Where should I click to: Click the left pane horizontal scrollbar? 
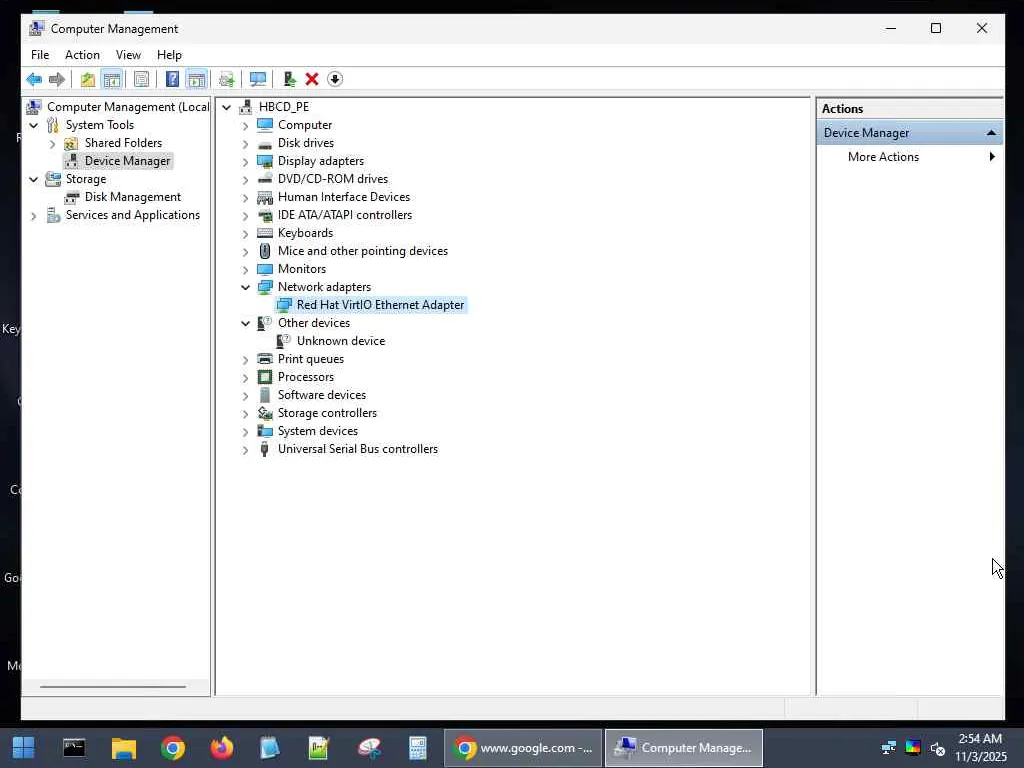click(112, 687)
